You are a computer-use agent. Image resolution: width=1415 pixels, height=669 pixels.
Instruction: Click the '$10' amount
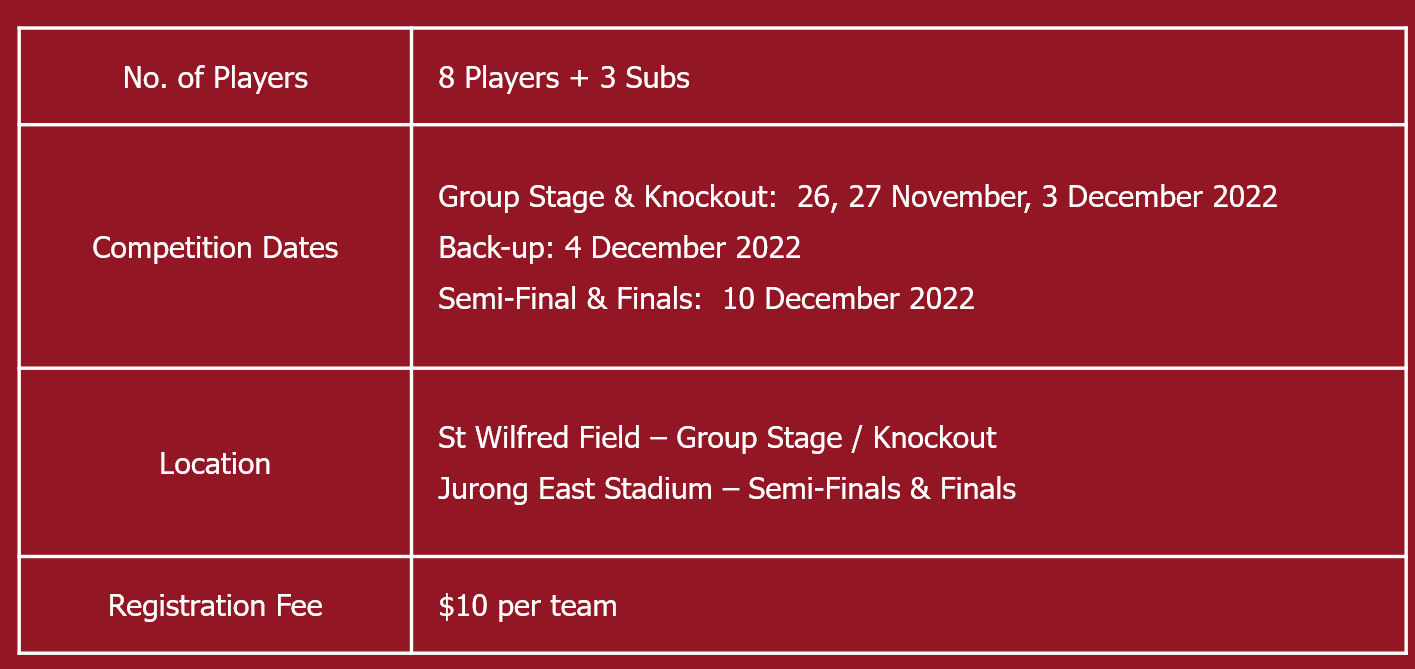point(458,605)
